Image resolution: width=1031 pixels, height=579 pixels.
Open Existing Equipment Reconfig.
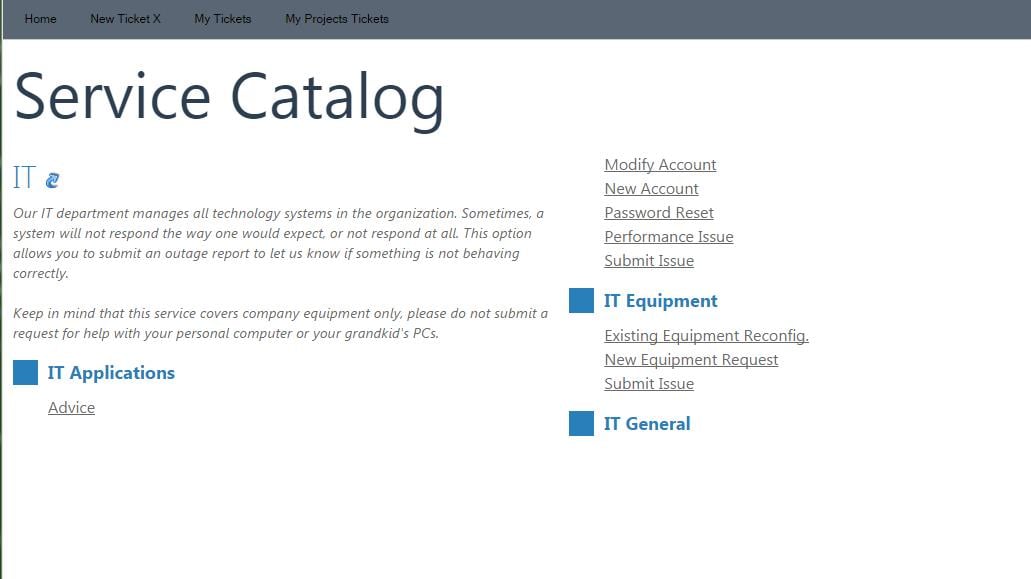[706, 335]
